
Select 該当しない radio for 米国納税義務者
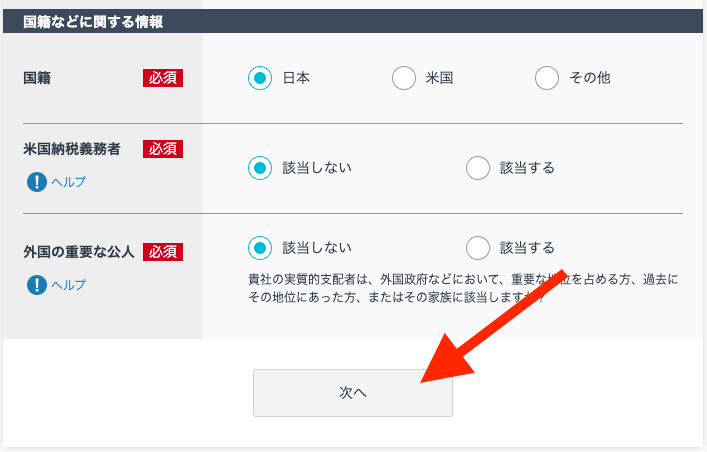[x=260, y=168]
